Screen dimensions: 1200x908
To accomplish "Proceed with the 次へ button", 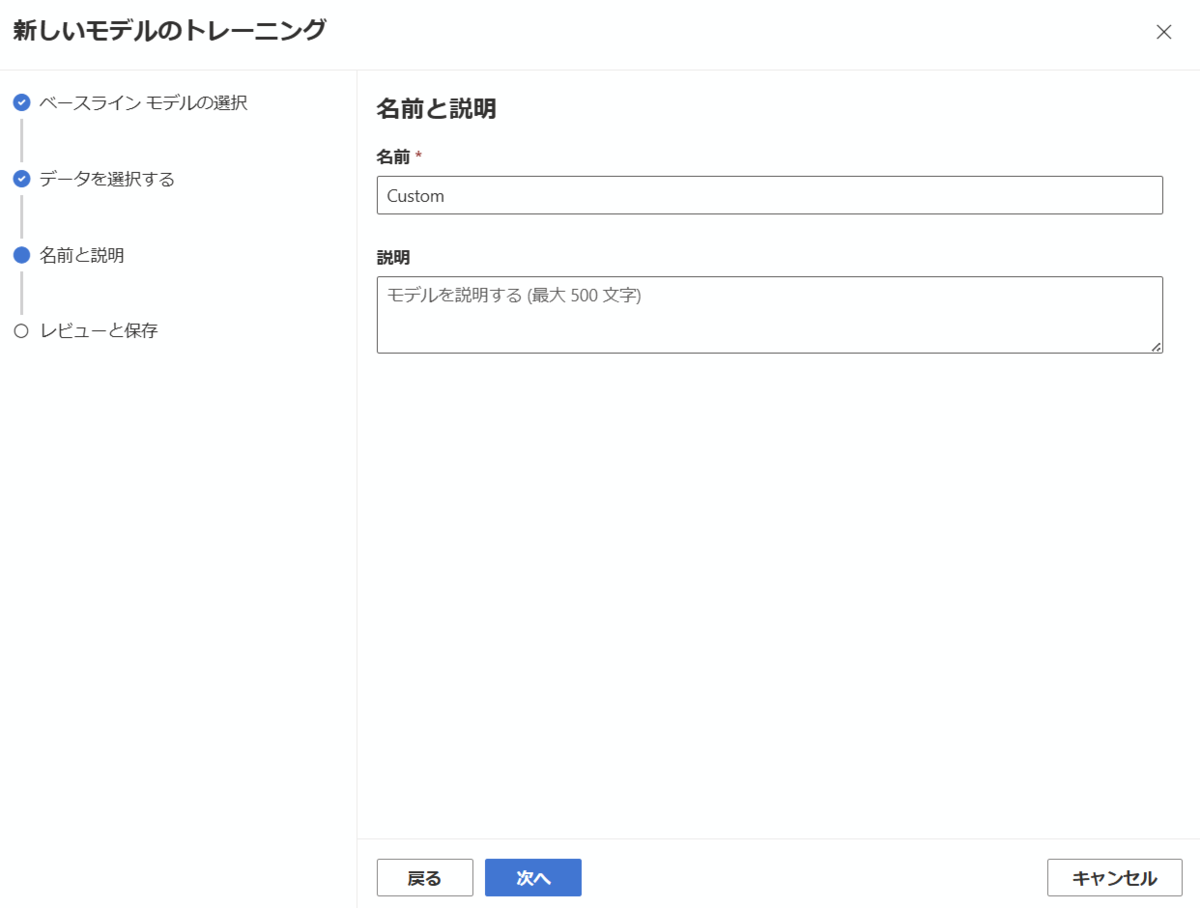I will coord(533,878).
